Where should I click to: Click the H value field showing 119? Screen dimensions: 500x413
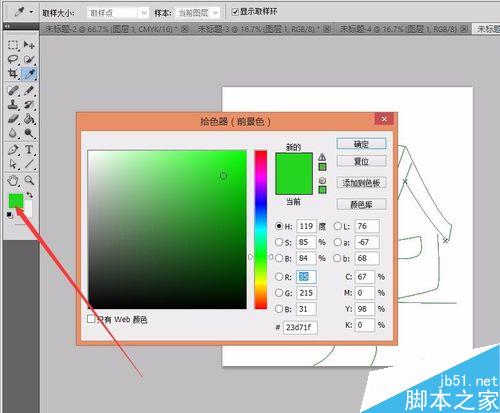[x=306, y=226]
